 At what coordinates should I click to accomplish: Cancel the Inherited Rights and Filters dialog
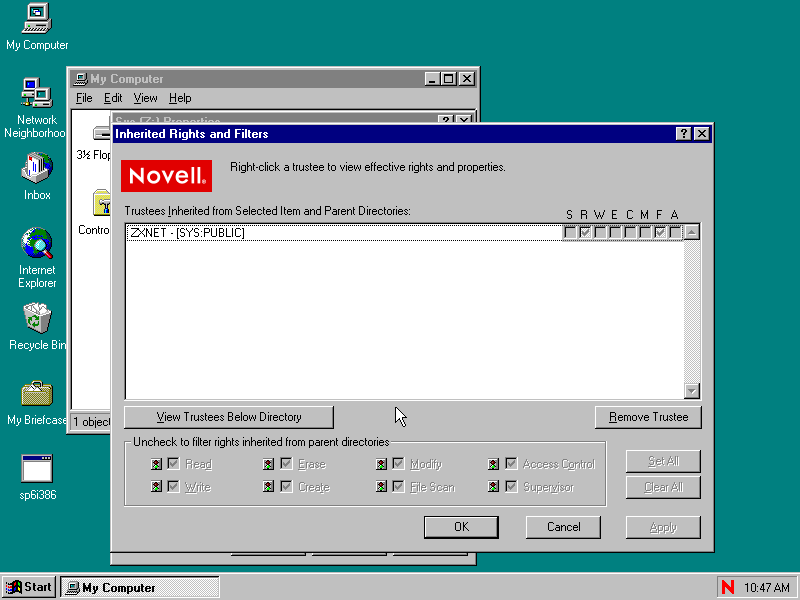[563, 527]
